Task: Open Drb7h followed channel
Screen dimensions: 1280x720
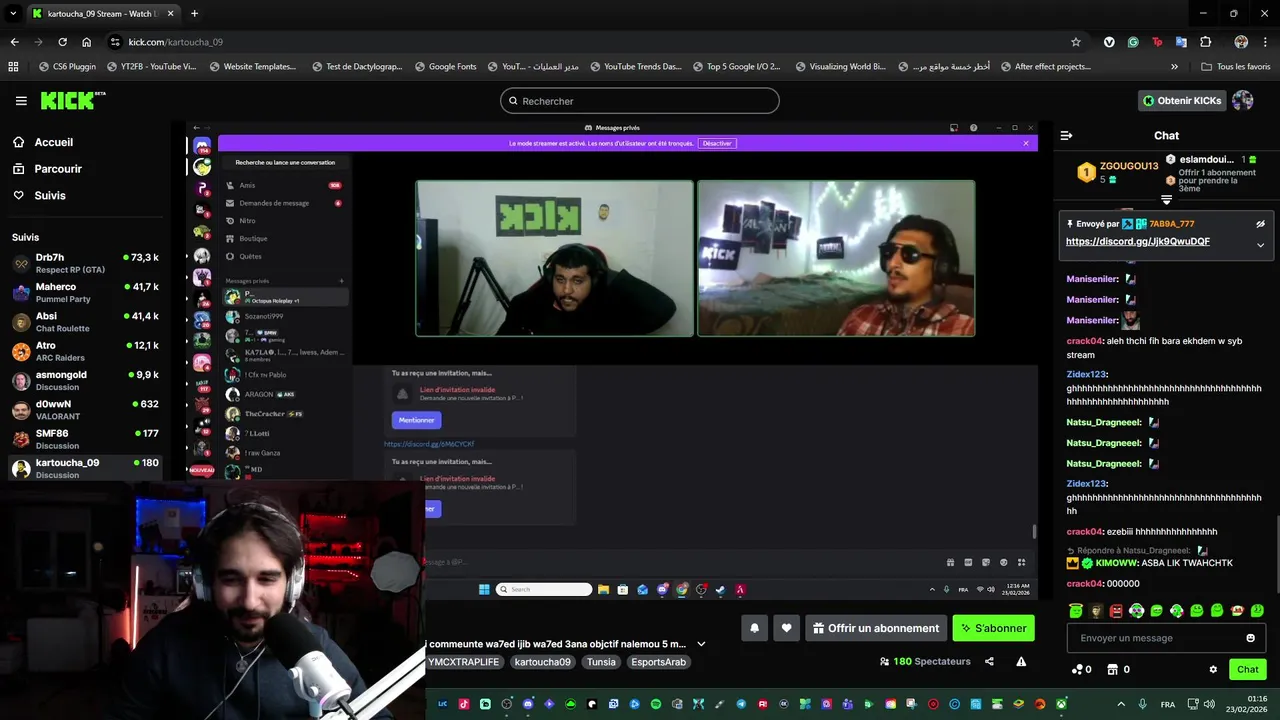Action: pyautogui.click(x=85, y=264)
